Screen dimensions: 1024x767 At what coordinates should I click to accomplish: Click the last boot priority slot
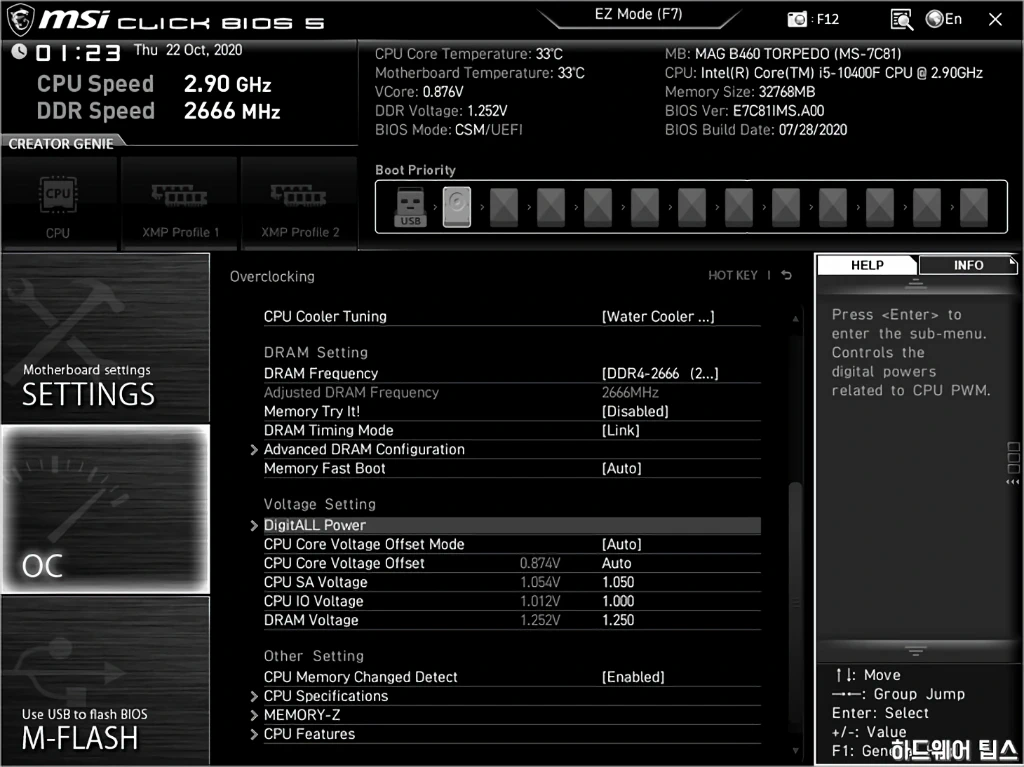(974, 207)
